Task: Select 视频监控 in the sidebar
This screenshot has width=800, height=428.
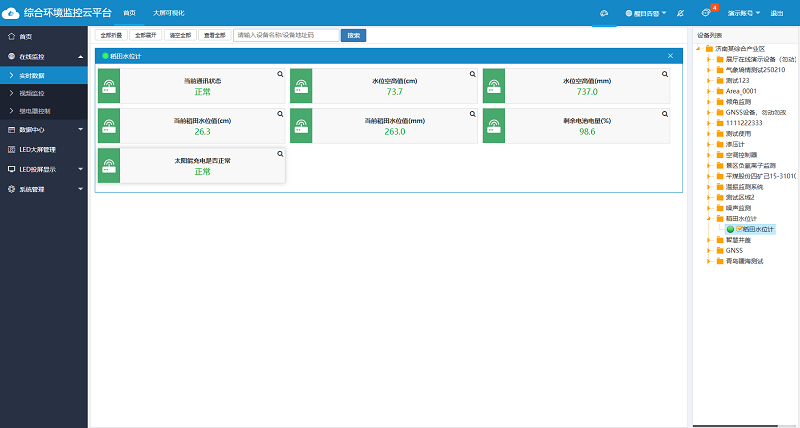Action: point(34,93)
